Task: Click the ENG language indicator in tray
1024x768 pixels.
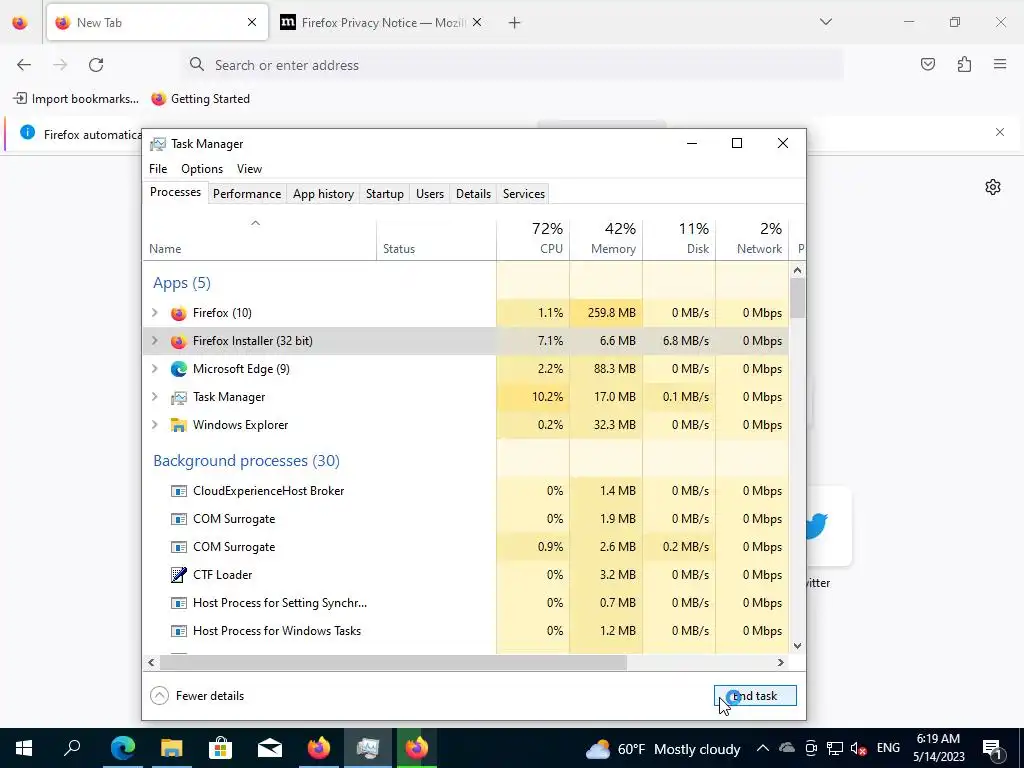Action: pos(888,748)
